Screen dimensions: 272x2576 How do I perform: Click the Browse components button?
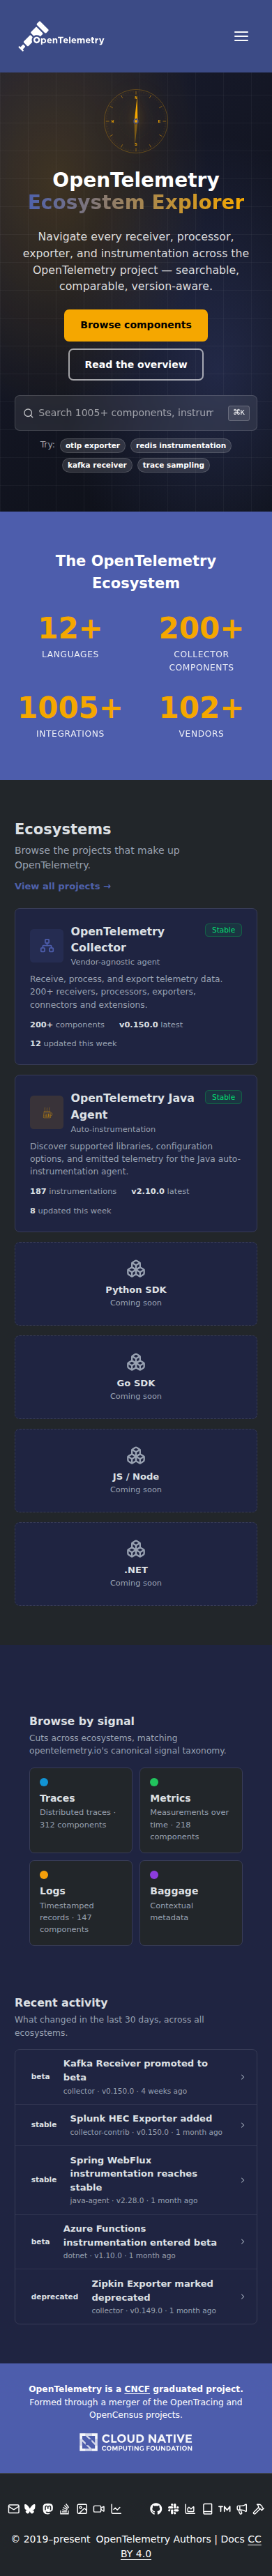point(136,325)
